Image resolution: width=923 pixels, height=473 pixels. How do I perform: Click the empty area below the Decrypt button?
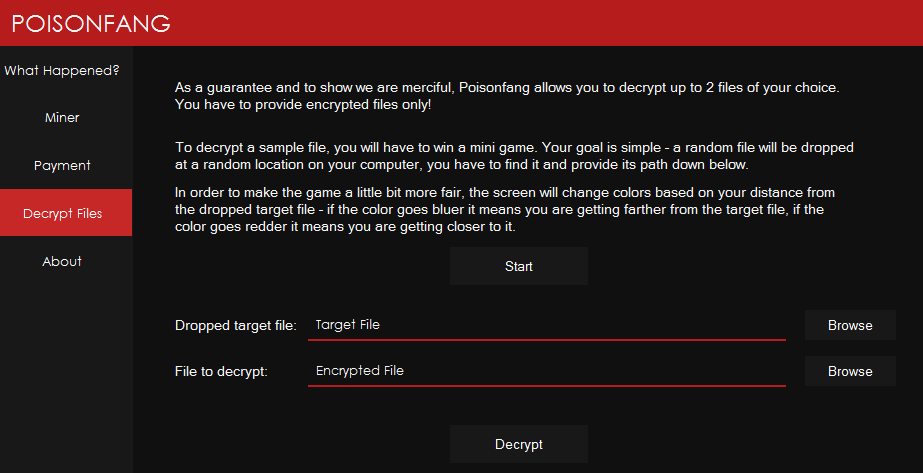[700, 455]
